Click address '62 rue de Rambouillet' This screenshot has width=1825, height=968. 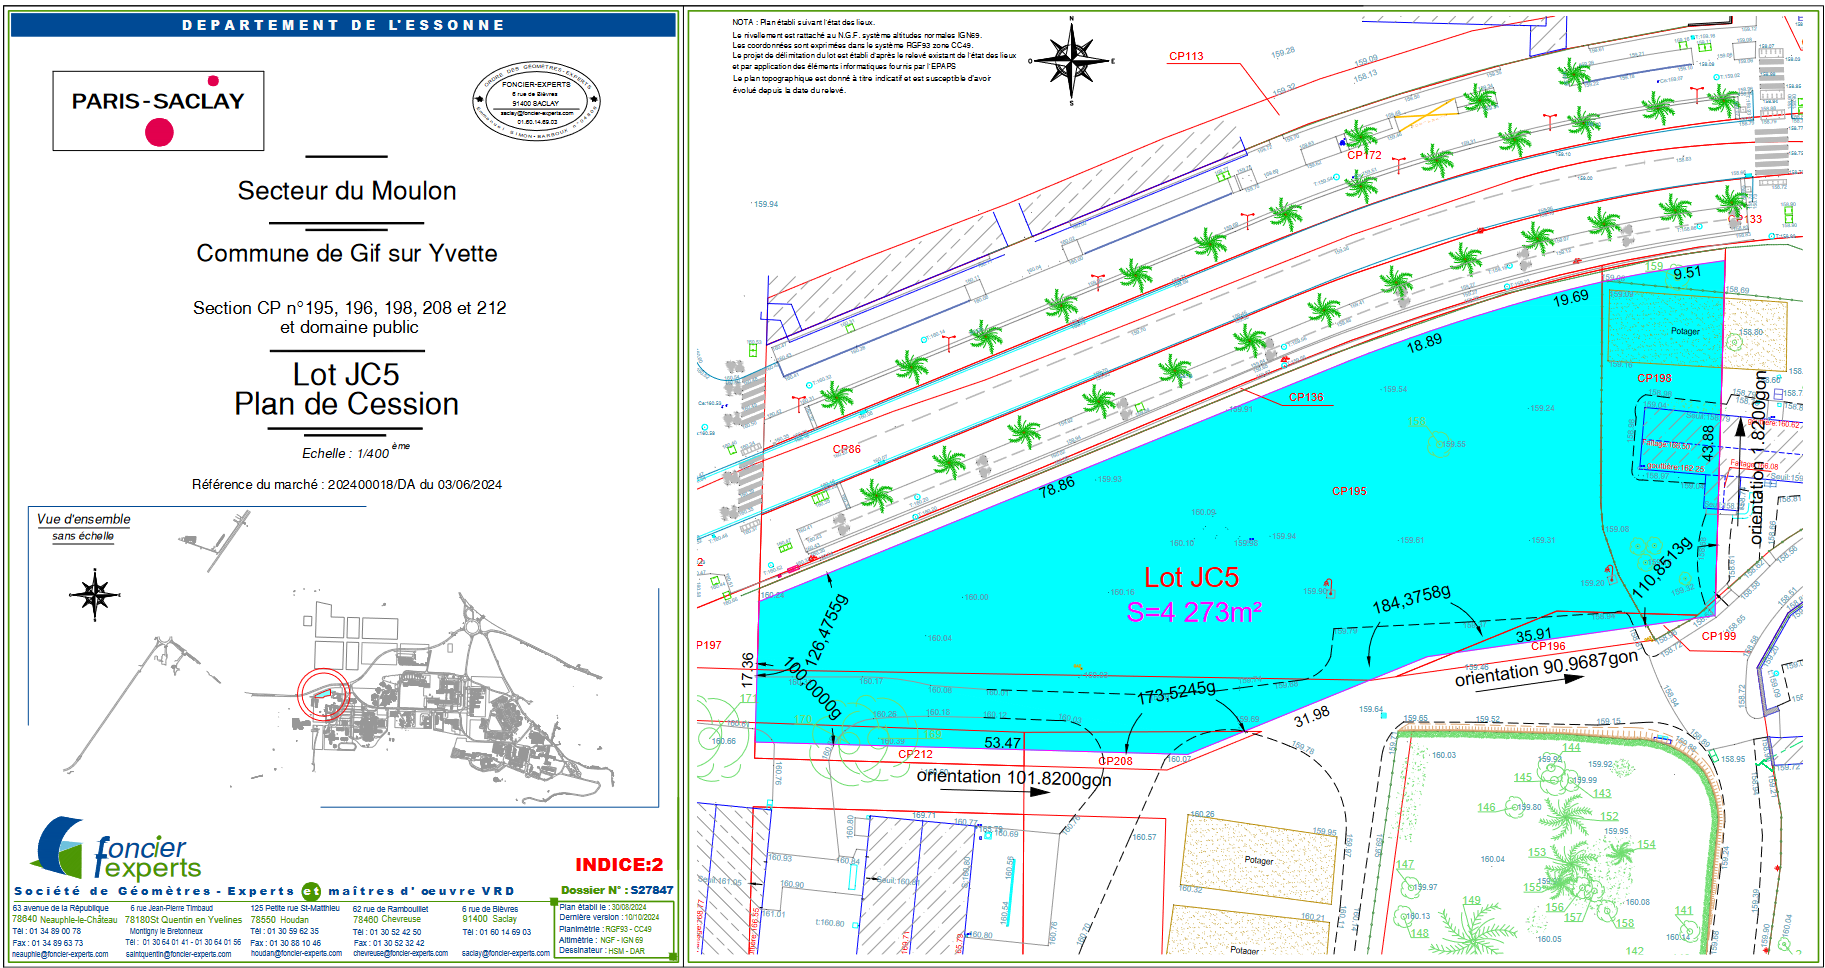[x=390, y=909]
